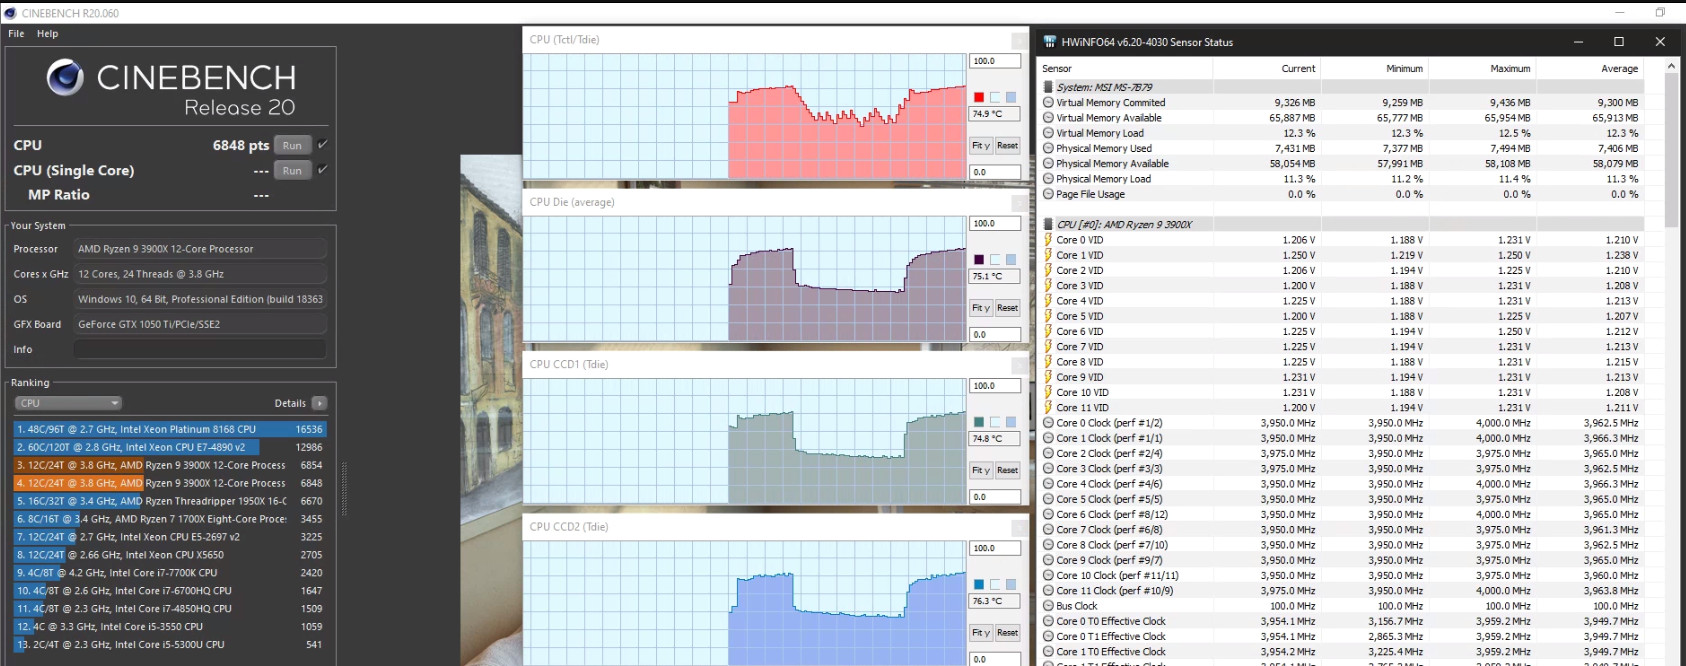Select ranking Intel Core i7-7700K row
The height and width of the screenshot is (666, 1686).
point(170,573)
